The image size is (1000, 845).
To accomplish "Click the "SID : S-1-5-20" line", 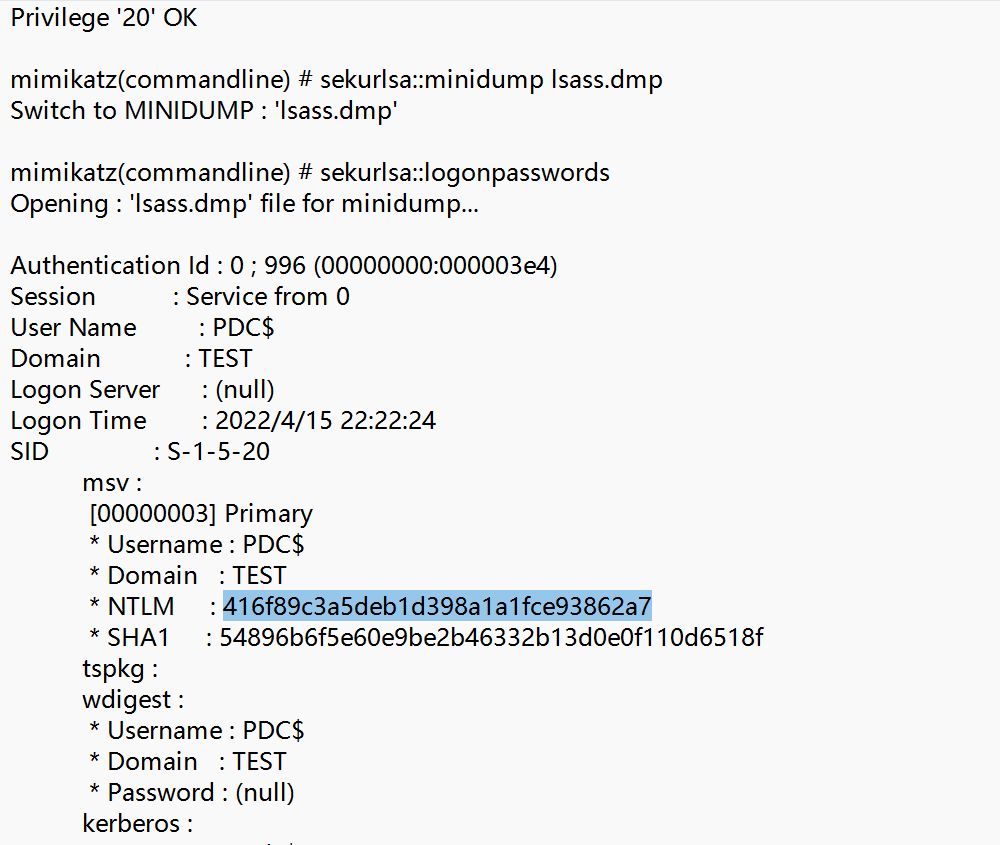I will [x=140, y=452].
